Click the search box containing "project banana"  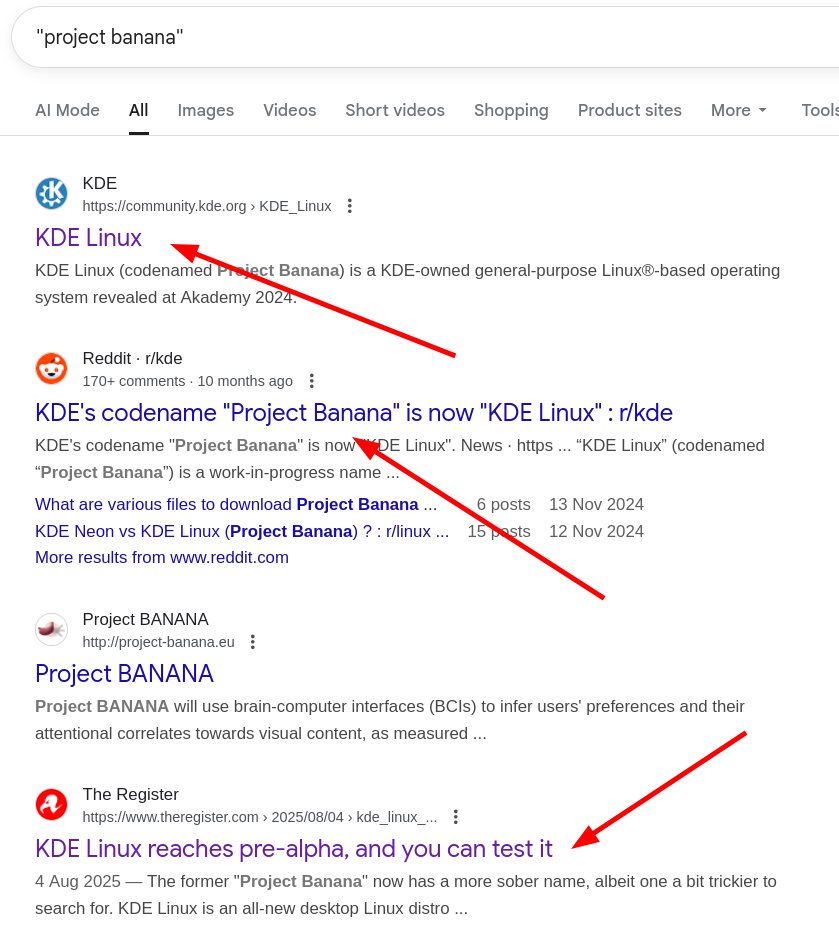400,38
